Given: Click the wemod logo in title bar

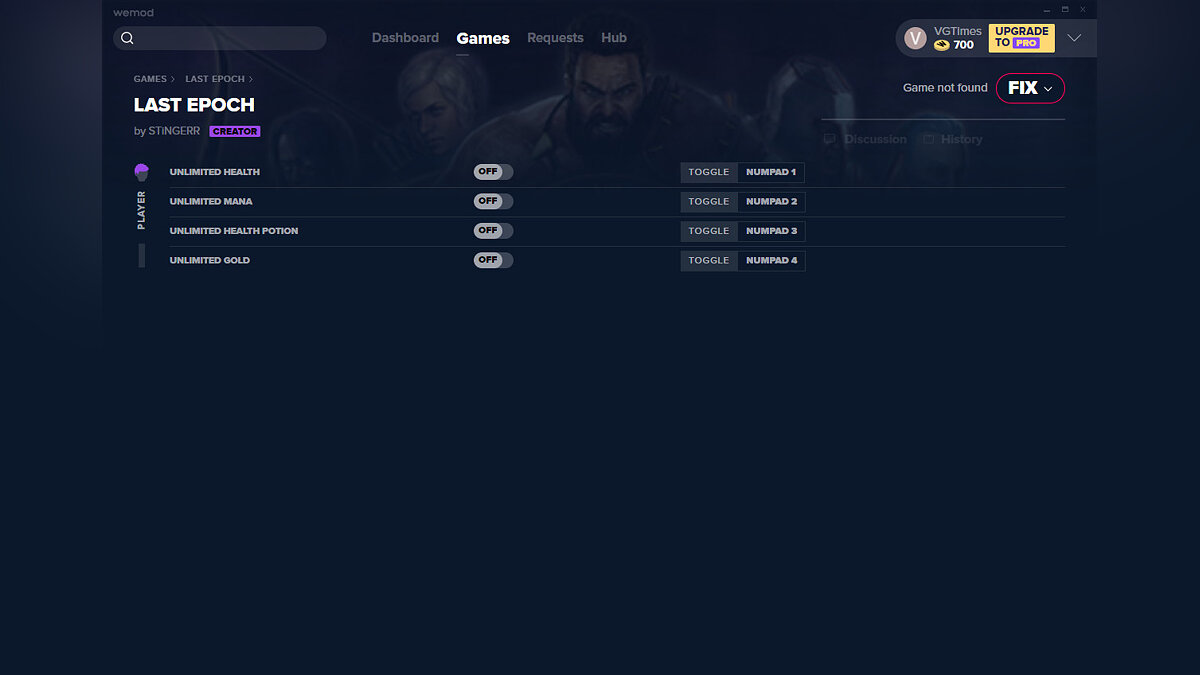Looking at the screenshot, I should pyautogui.click(x=133, y=13).
